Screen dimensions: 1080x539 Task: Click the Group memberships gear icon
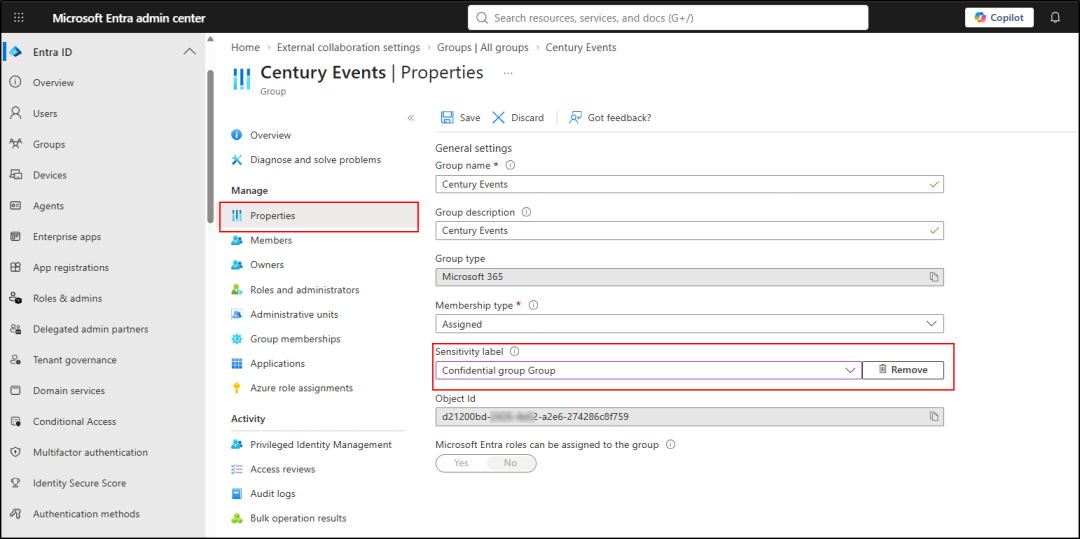tap(237, 339)
